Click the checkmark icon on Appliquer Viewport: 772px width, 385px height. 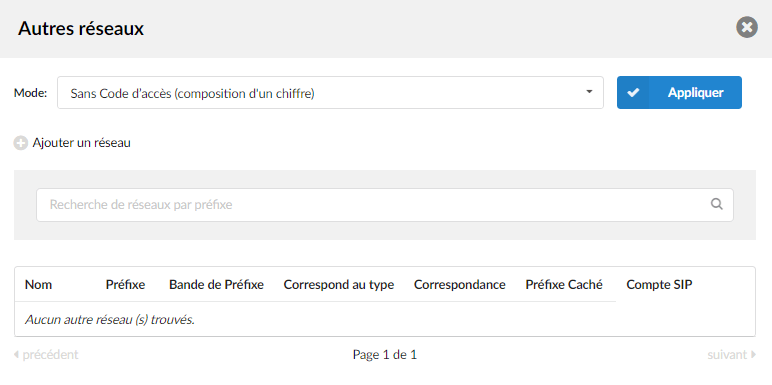tap(633, 93)
